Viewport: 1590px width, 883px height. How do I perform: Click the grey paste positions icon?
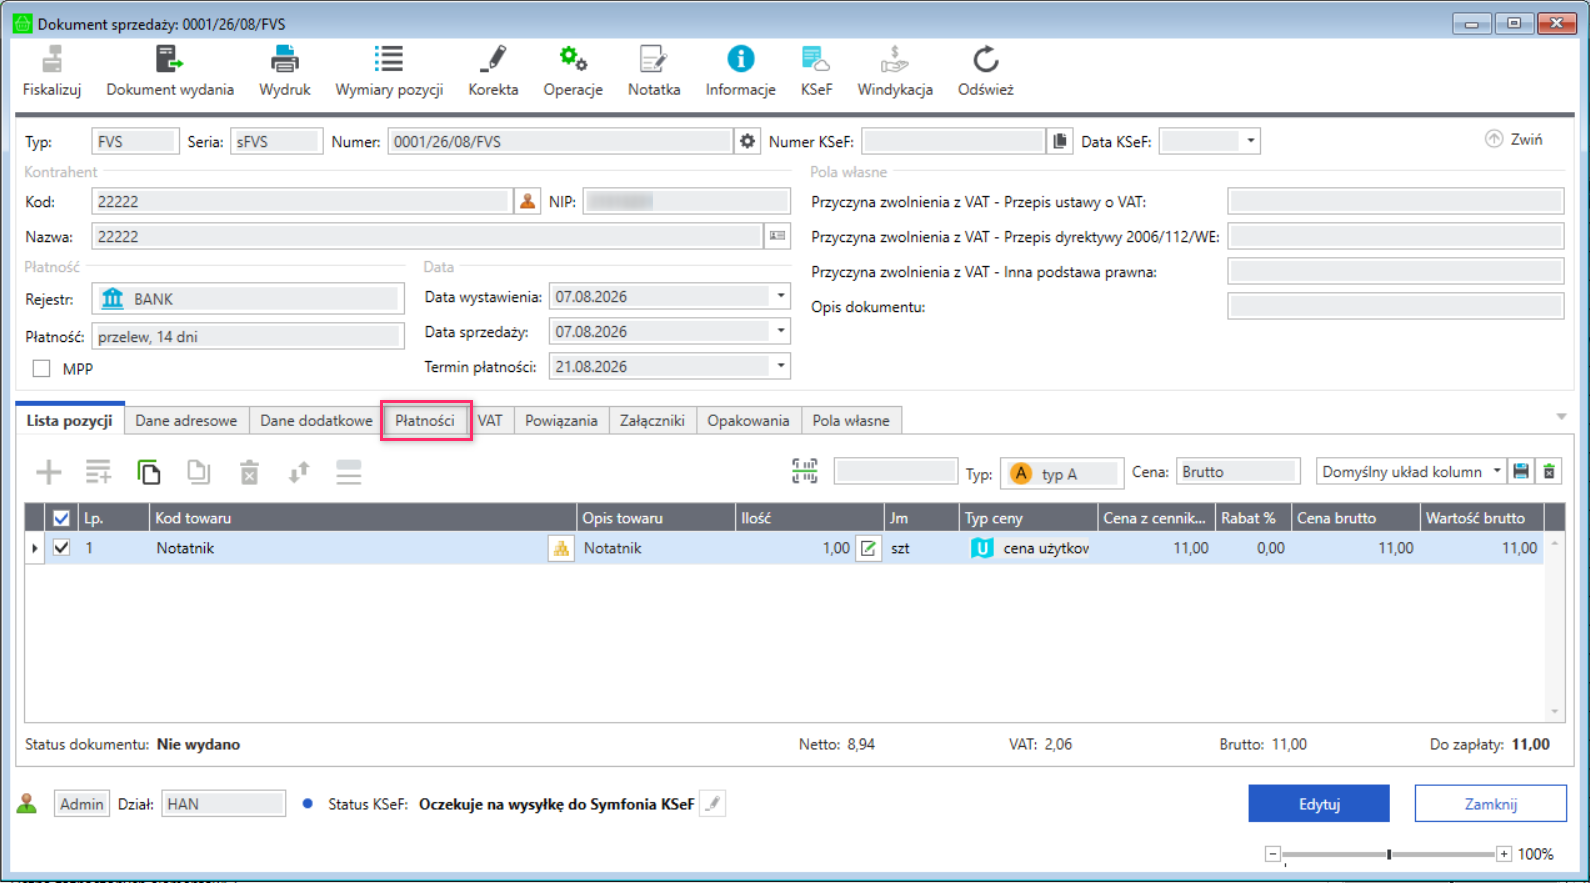199,472
